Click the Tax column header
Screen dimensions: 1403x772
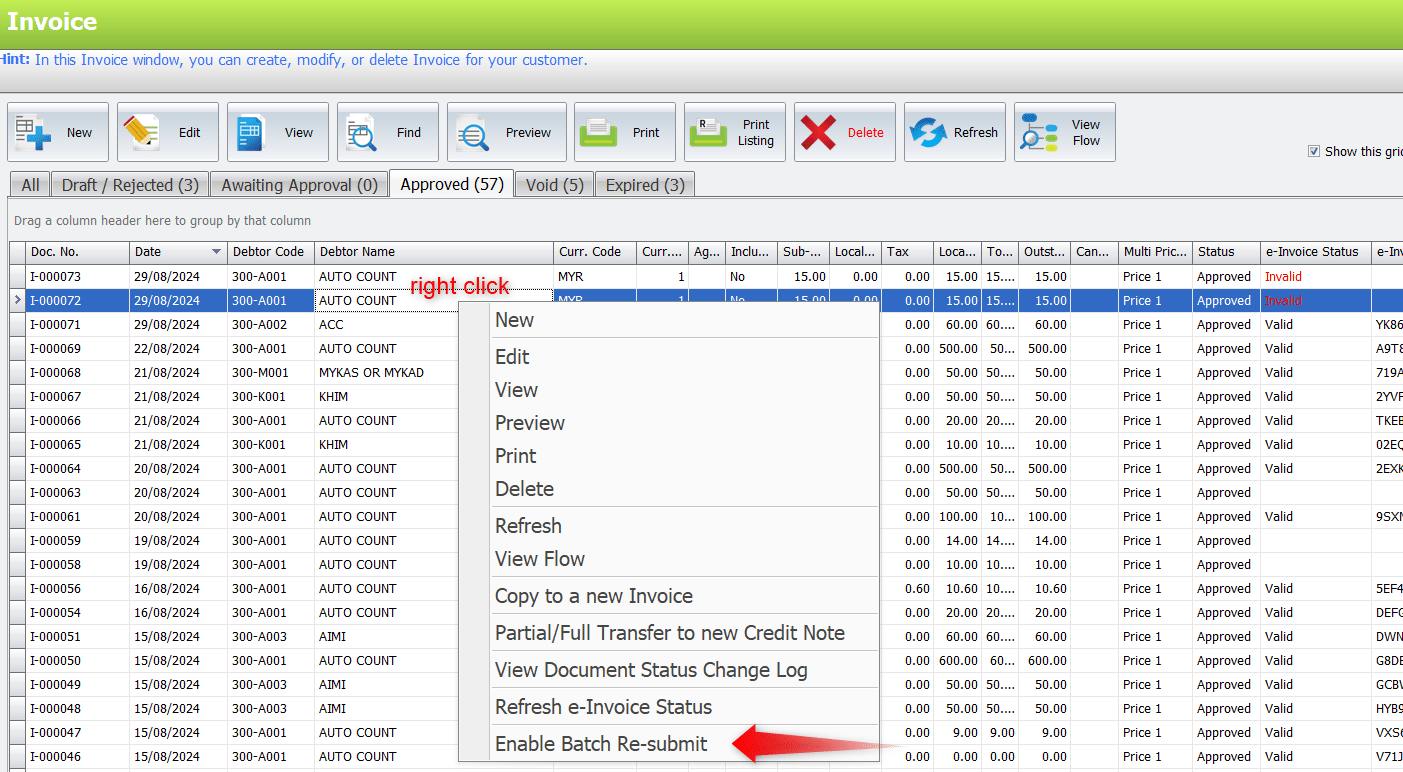pos(907,252)
